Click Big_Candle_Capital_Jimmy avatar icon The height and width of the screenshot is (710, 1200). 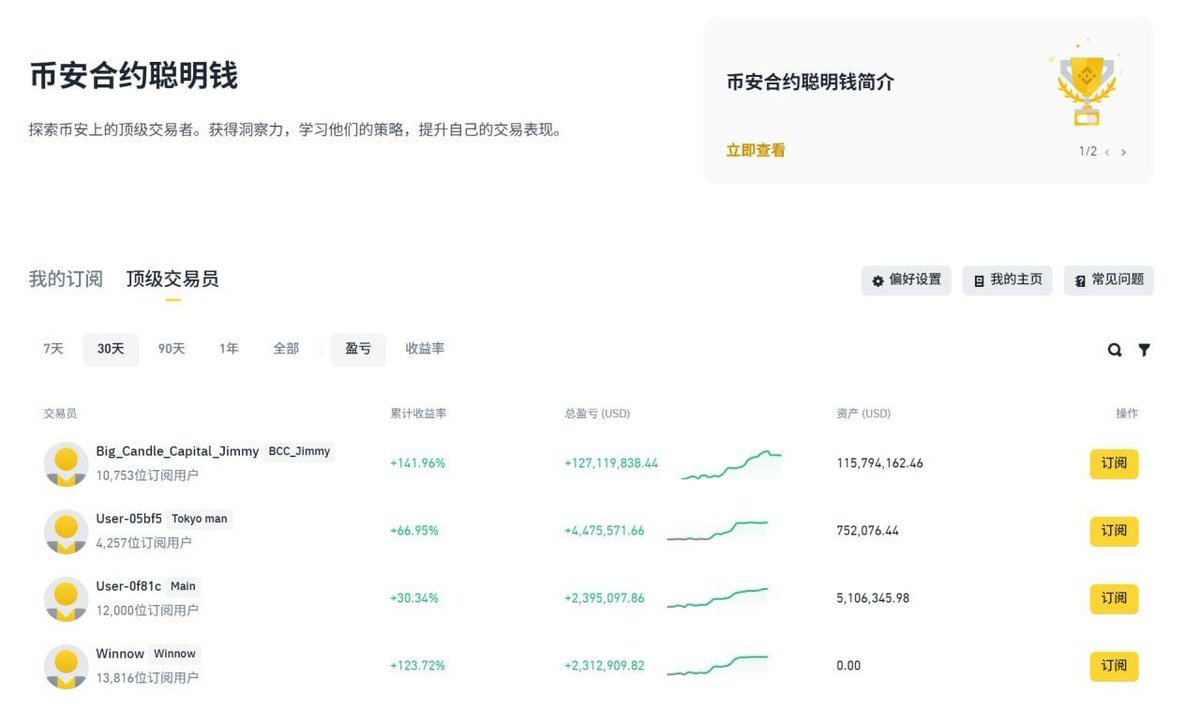tap(66, 464)
